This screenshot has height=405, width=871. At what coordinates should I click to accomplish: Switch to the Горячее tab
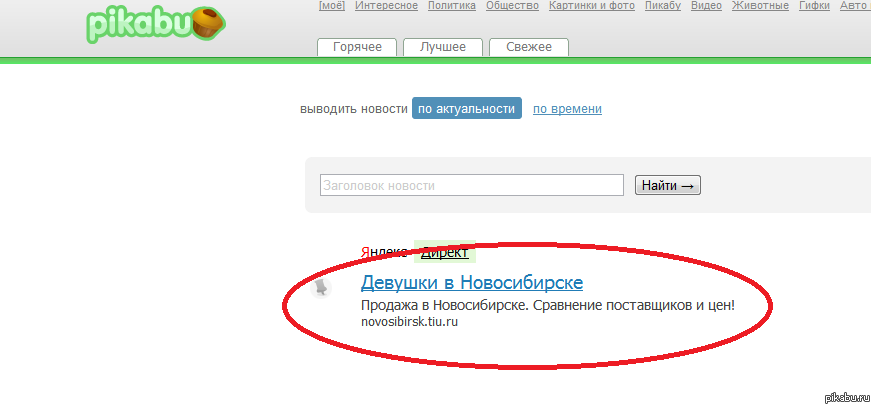357,47
